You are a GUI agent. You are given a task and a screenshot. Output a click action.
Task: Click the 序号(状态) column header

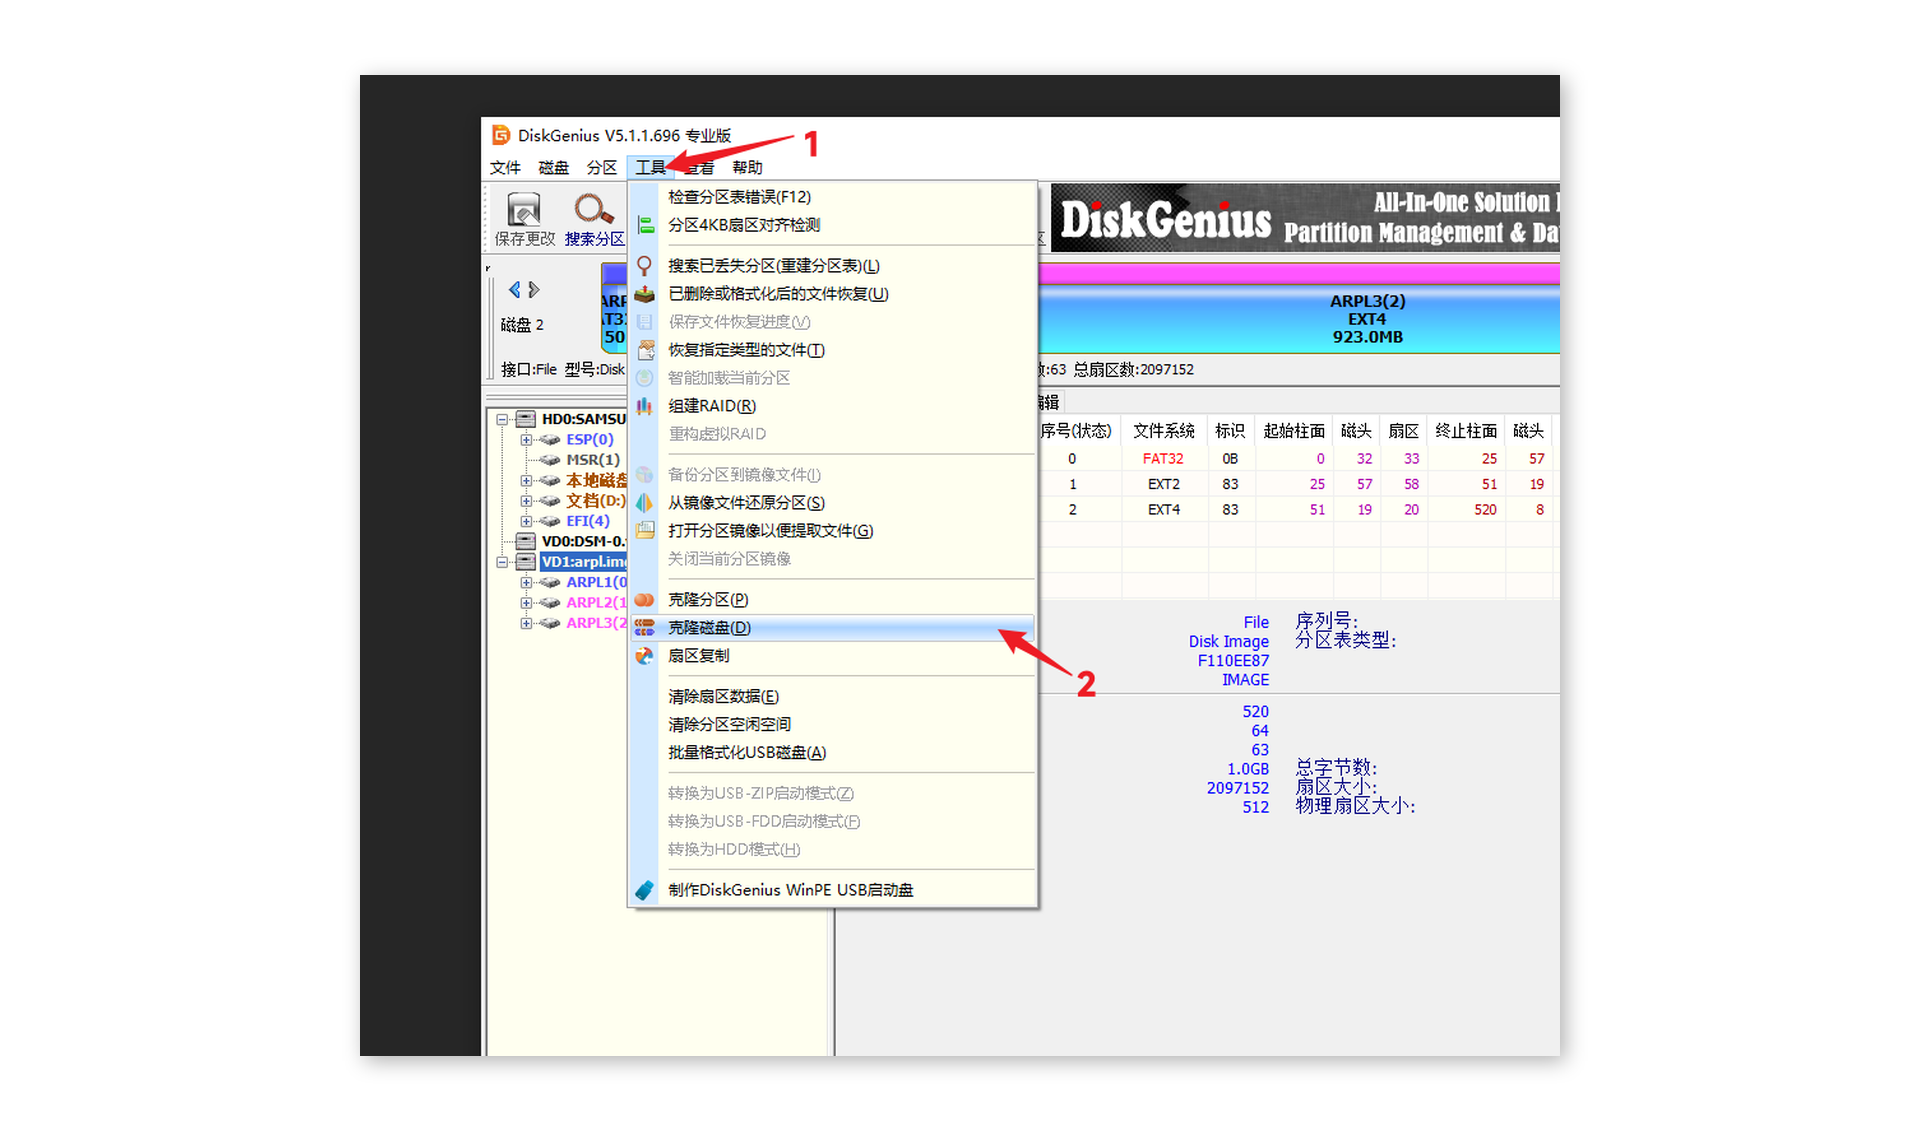1077,431
